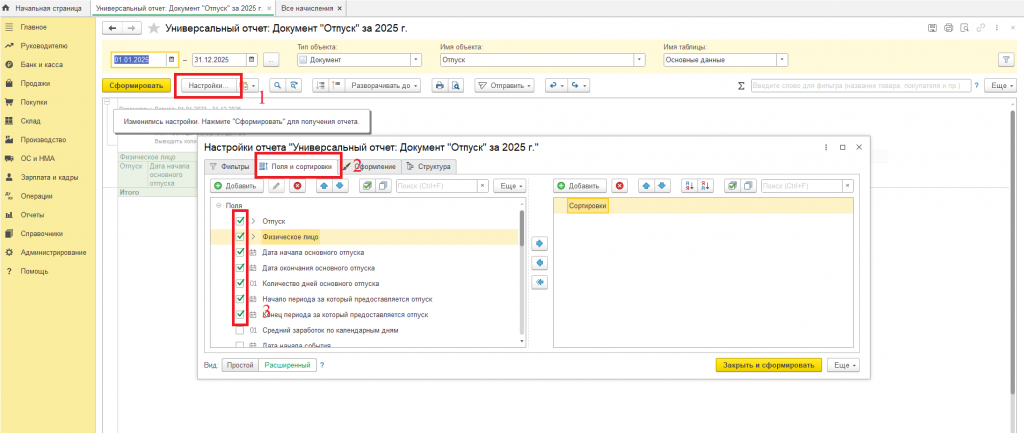Open Тип объекта dropdown showing Документ

pyautogui.click(x=415, y=59)
